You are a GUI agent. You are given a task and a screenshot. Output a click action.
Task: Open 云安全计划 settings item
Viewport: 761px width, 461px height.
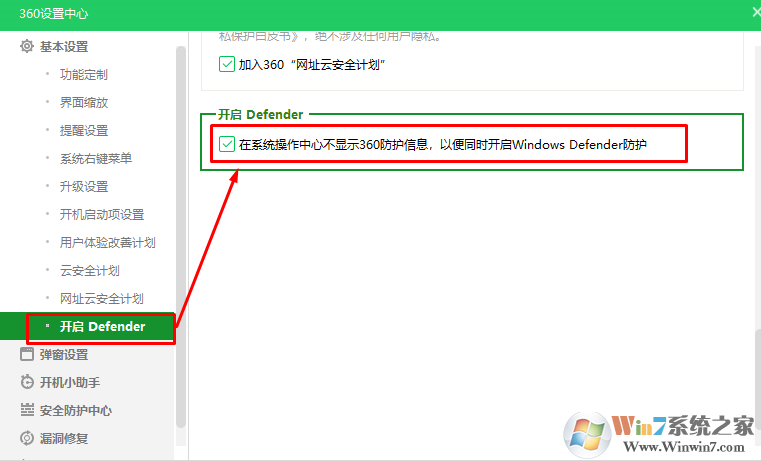tap(89, 271)
